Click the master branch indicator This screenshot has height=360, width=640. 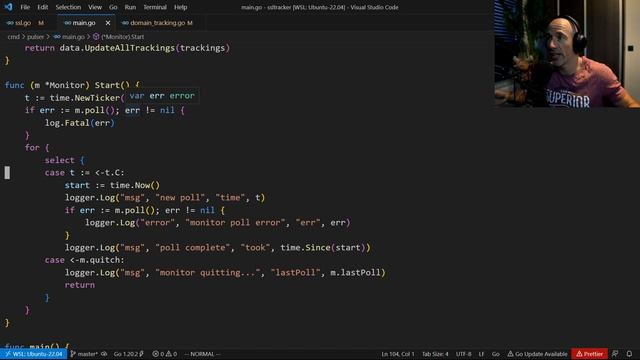point(84,354)
